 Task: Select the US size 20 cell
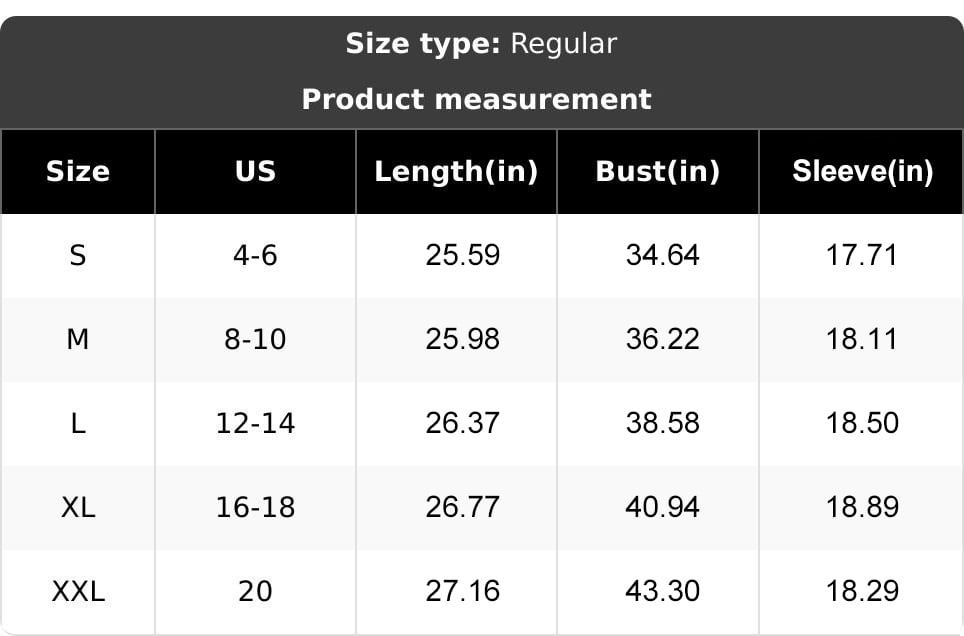(255, 591)
